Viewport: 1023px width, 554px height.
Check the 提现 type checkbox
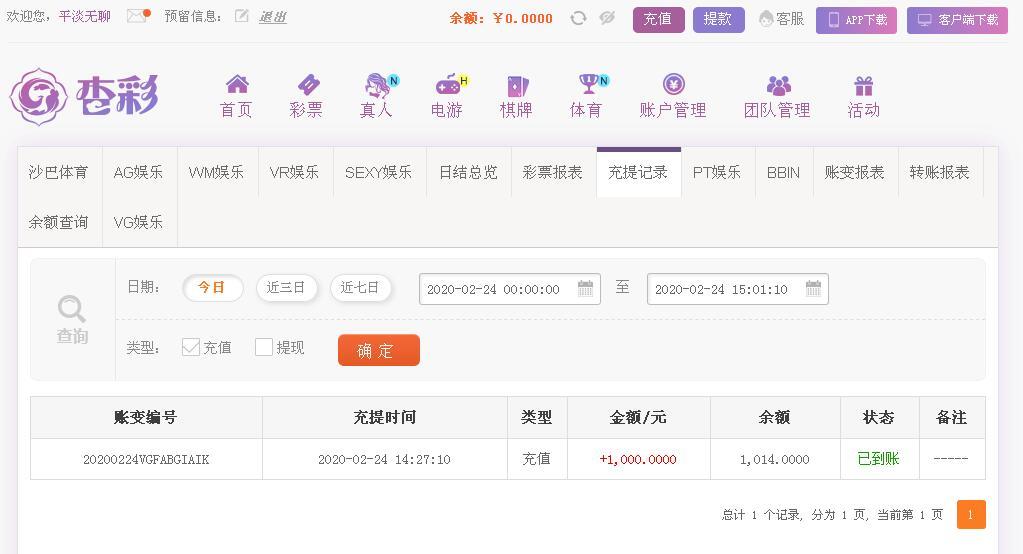click(264, 347)
